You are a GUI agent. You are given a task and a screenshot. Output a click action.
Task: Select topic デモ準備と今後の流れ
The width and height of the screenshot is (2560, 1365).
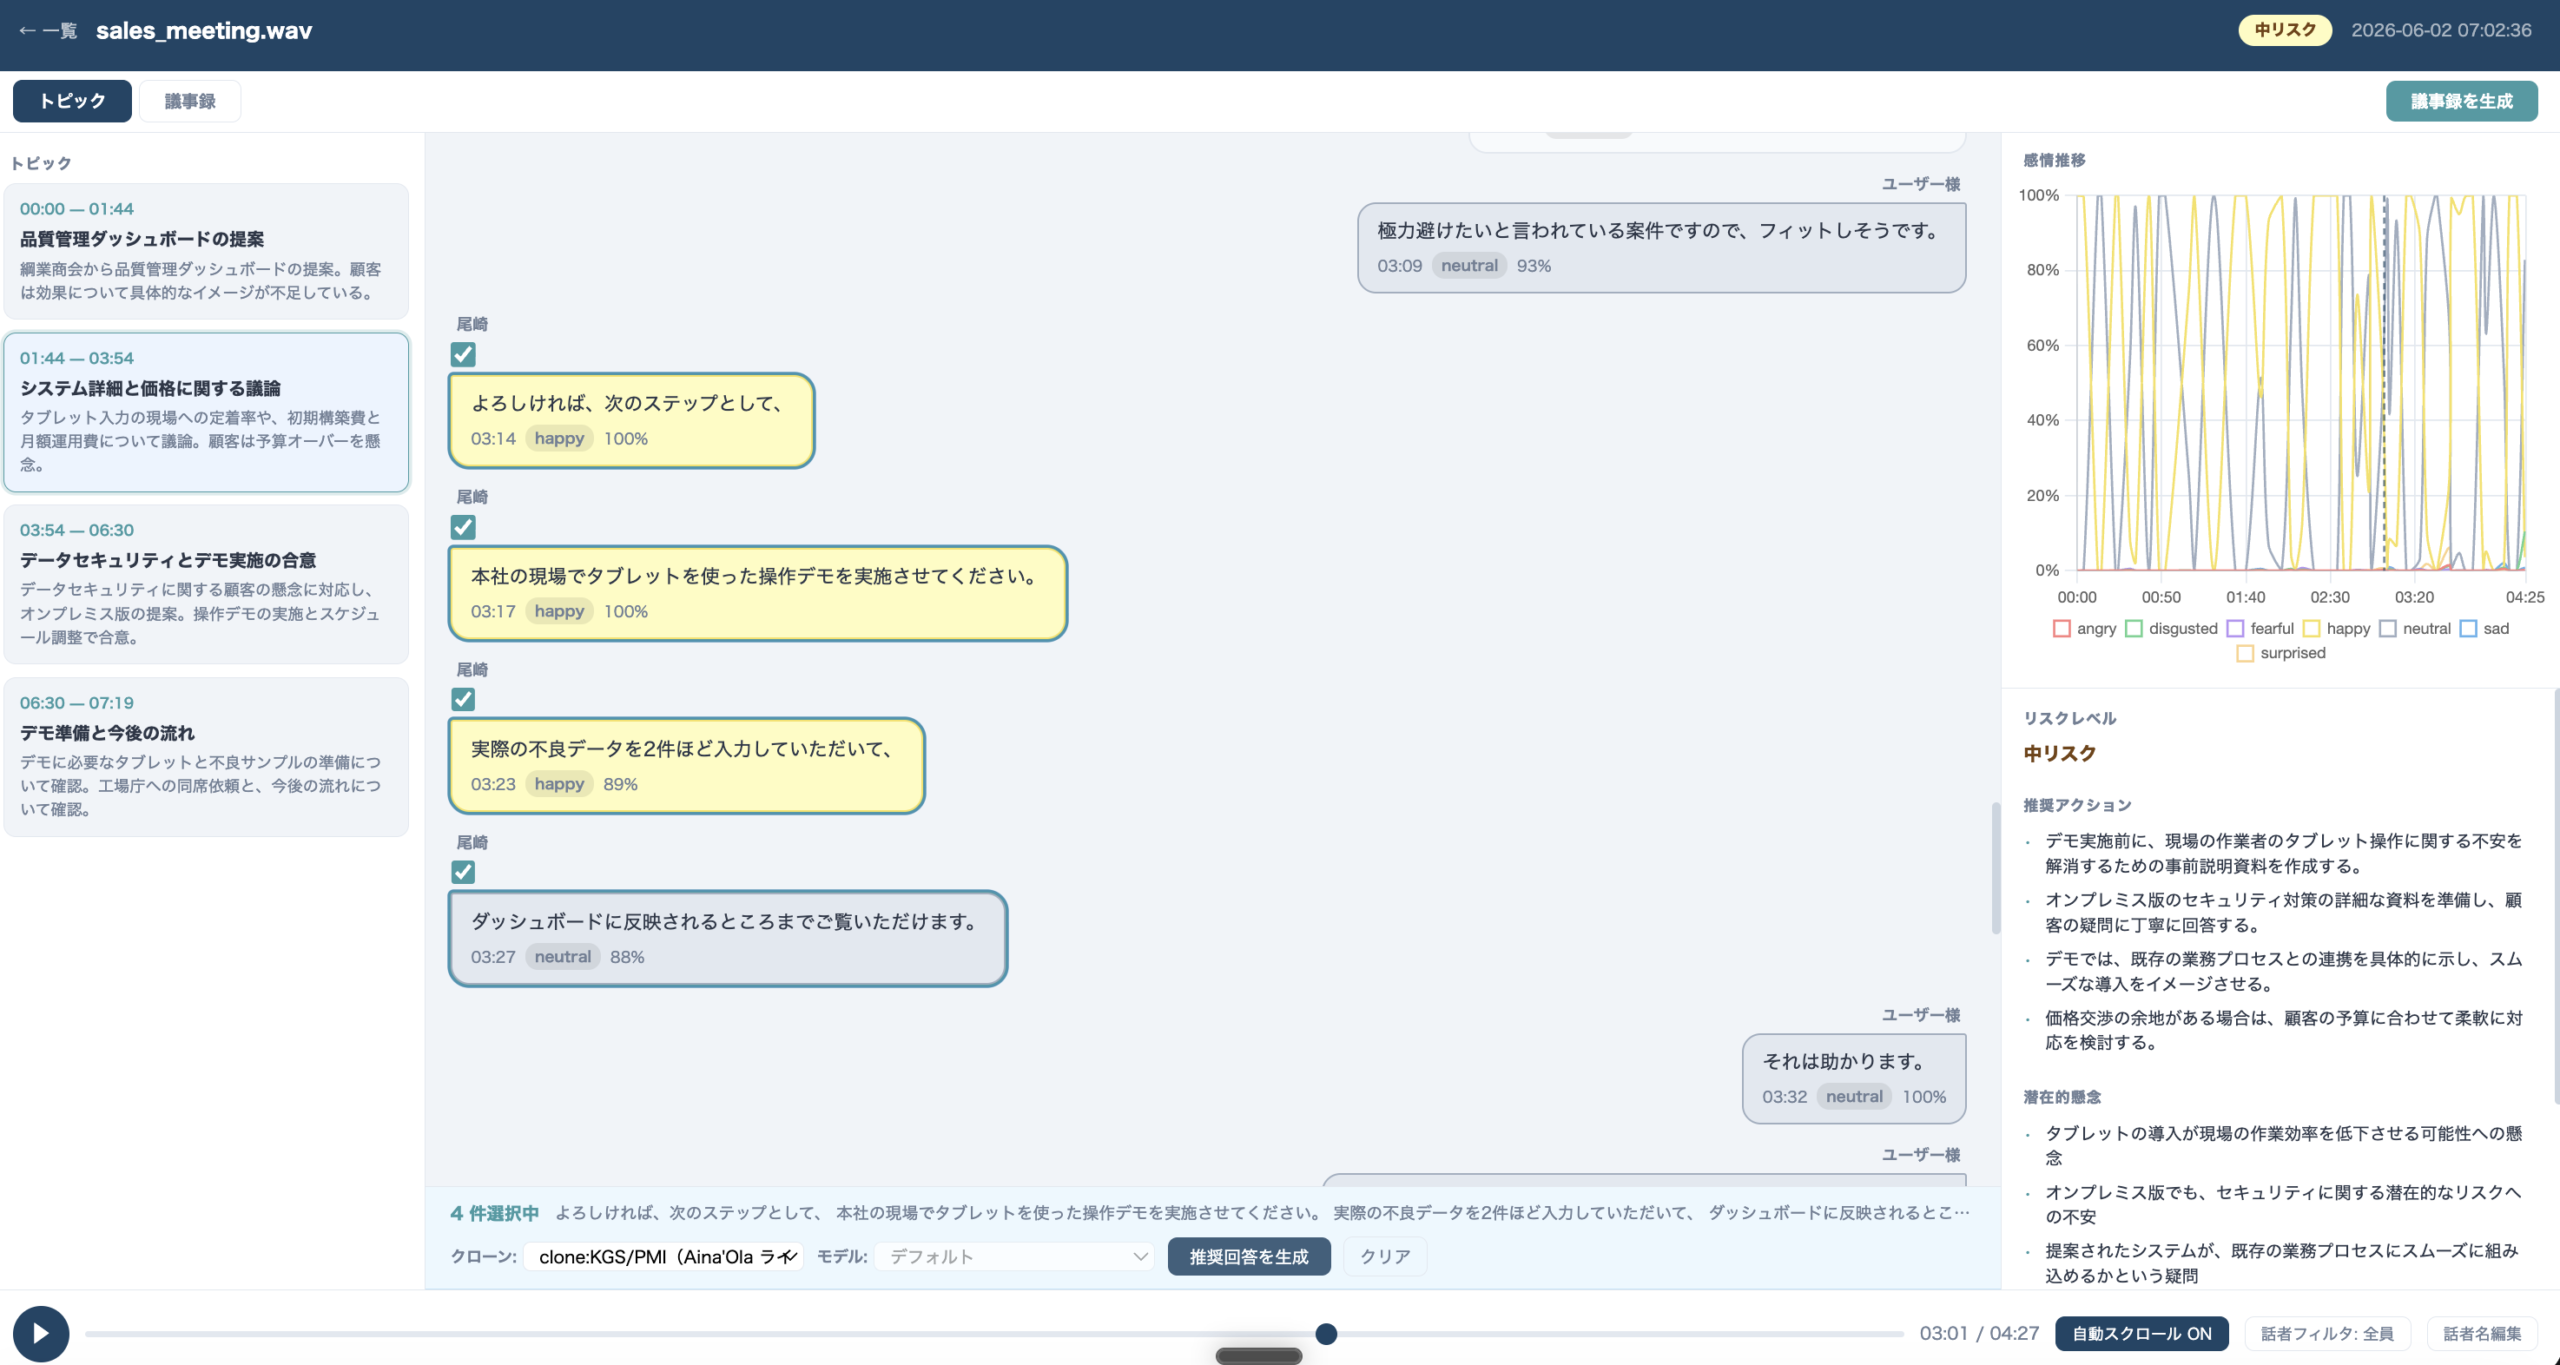[206, 757]
